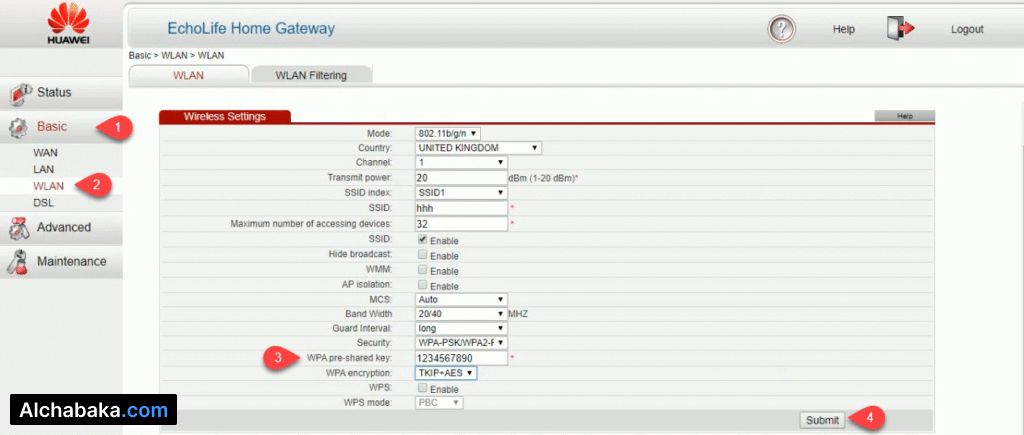Click the Advanced section icon
The width and height of the screenshot is (1024, 435).
(19, 228)
